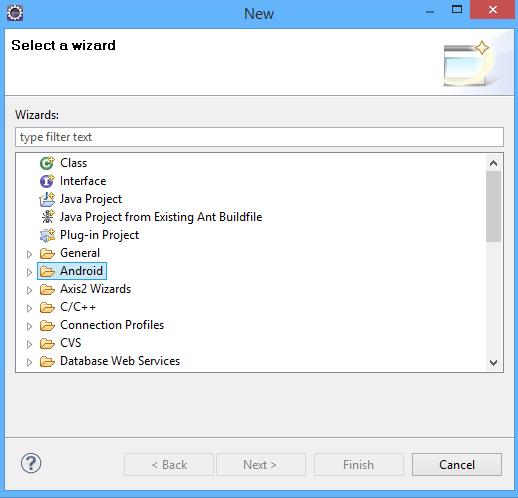Viewport: 518px width, 498px height.
Task: Select the Class wizard icon
Action: (x=47, y=163)
